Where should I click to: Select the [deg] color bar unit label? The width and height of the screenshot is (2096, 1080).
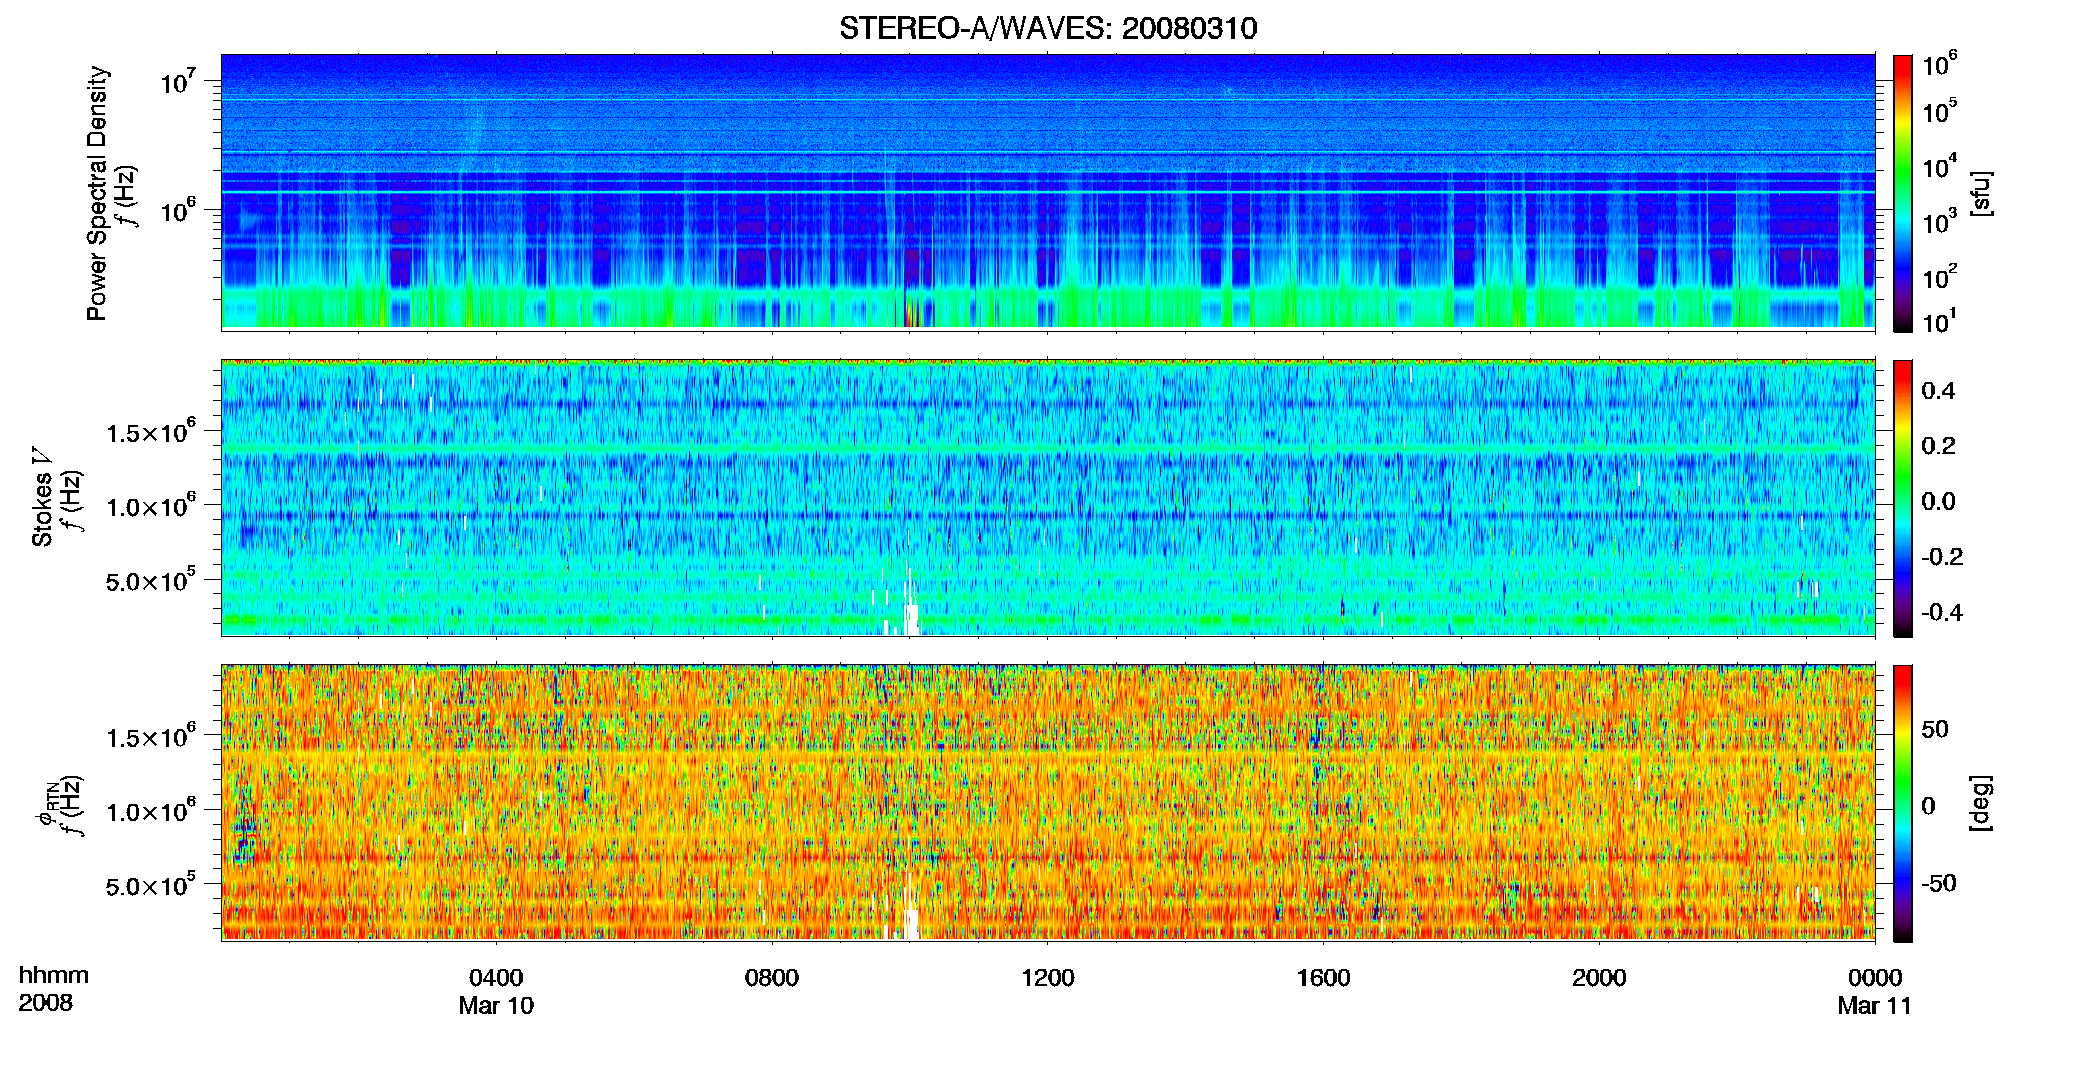tap(1981, 803)
